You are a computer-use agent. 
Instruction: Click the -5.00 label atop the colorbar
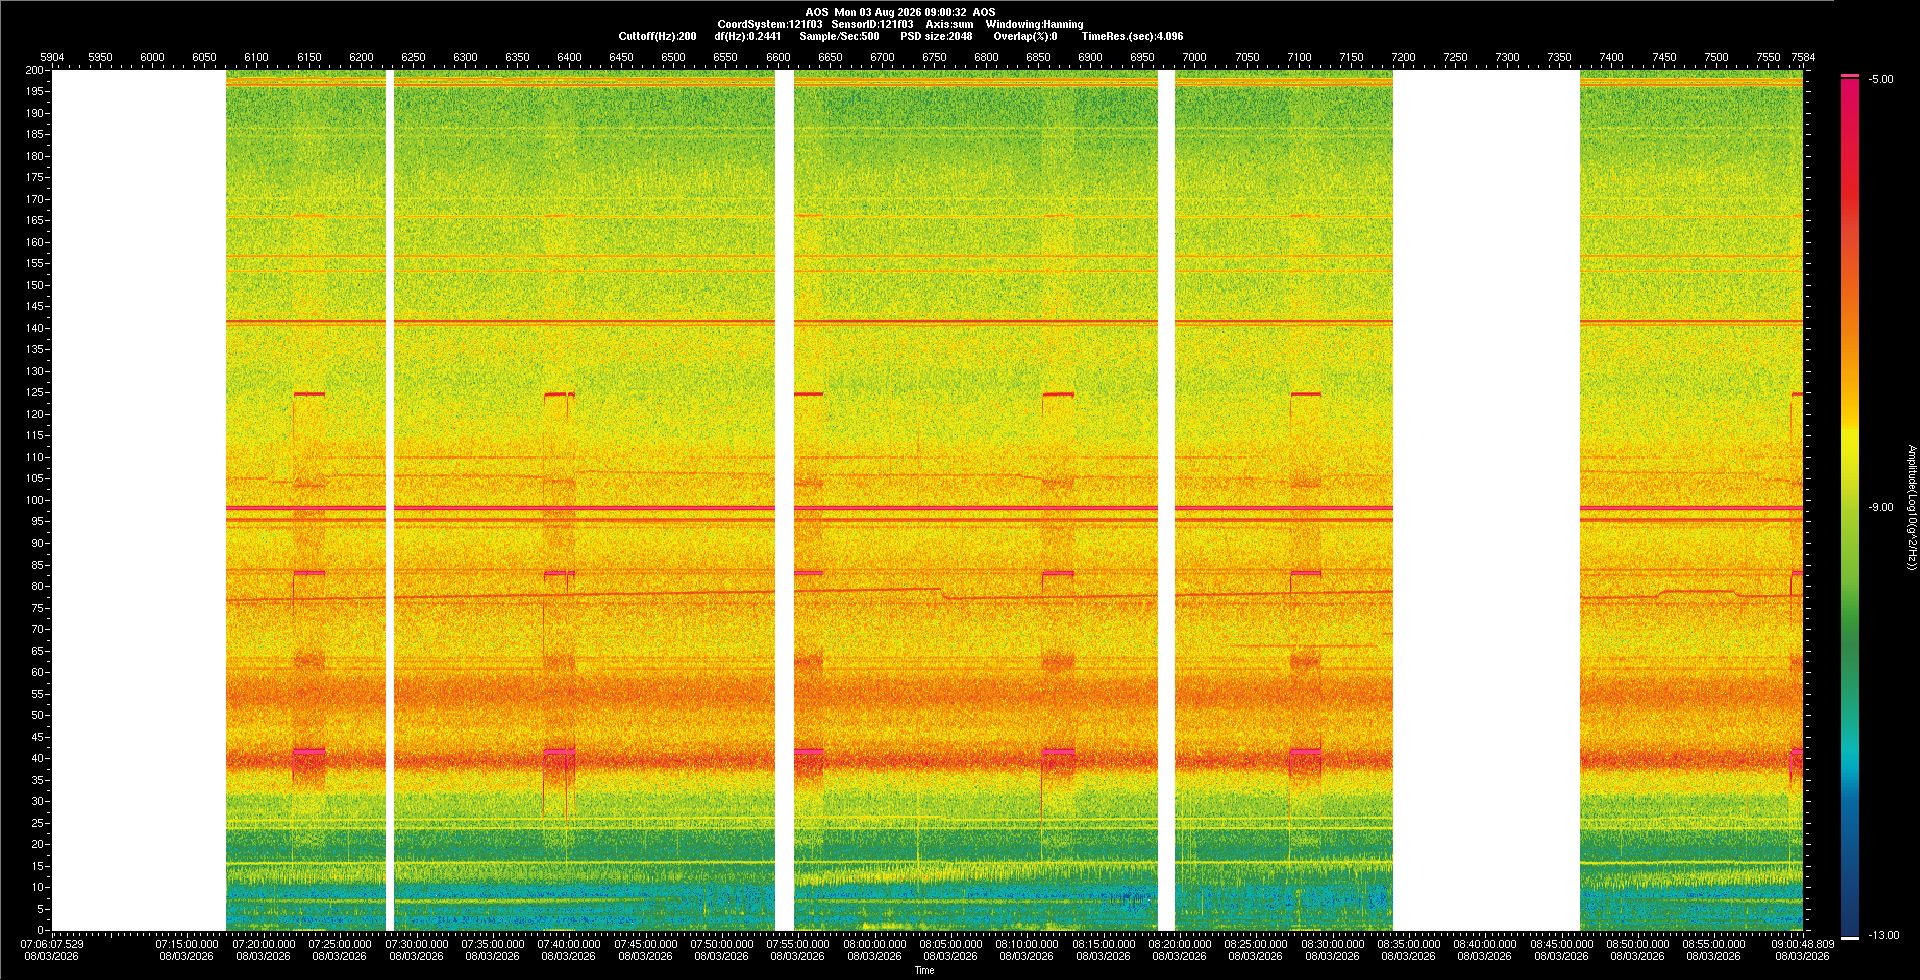1881,79
